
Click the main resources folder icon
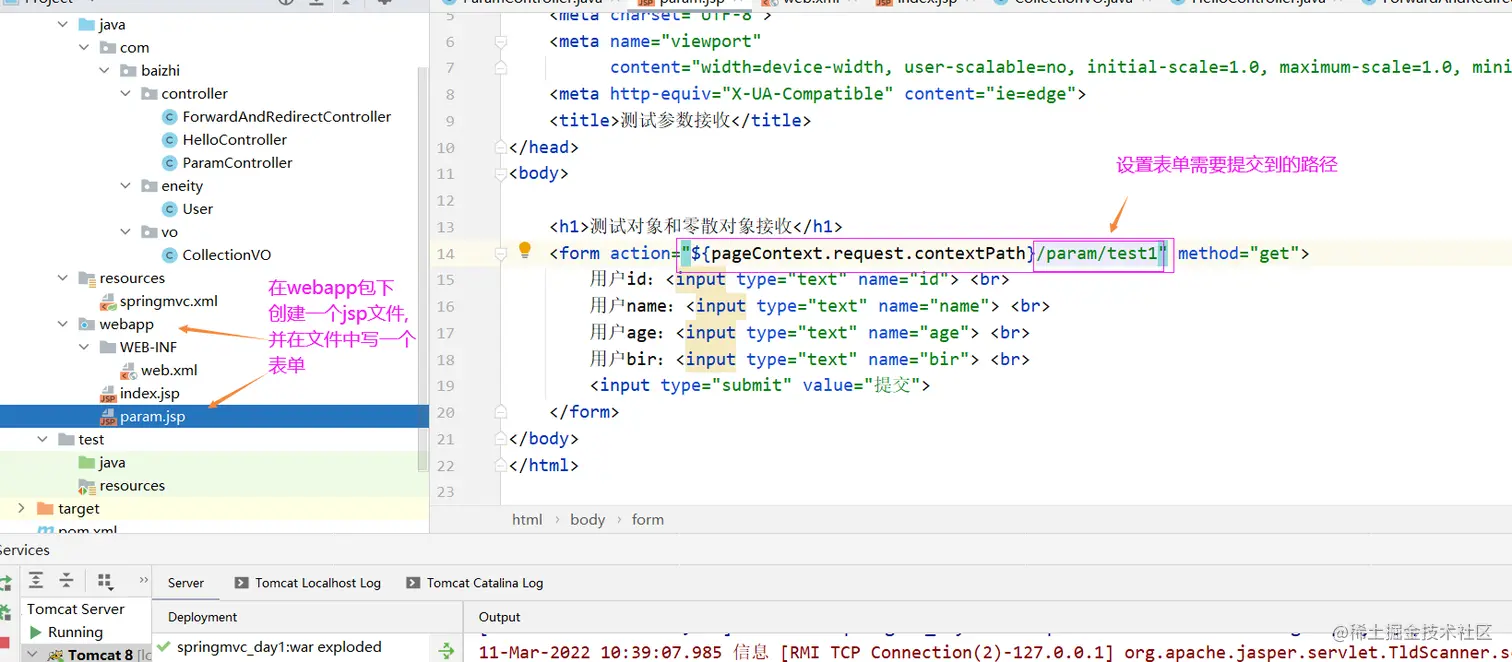coord(87,278)
